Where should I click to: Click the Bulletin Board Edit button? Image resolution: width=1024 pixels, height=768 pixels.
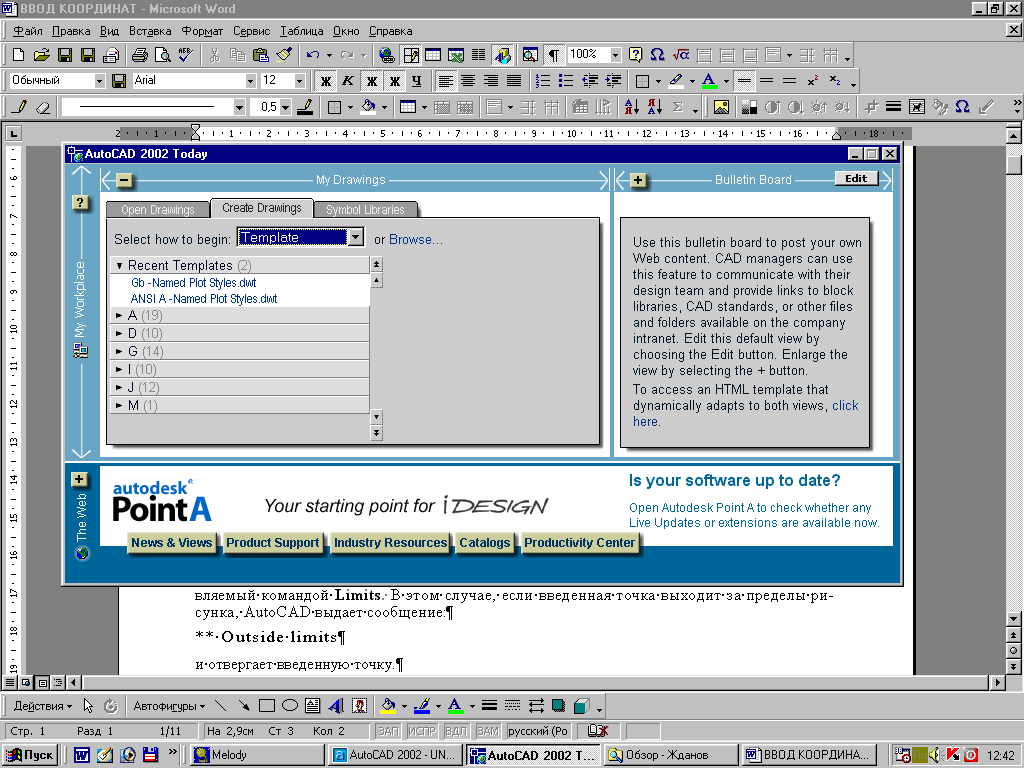(856, 178)
